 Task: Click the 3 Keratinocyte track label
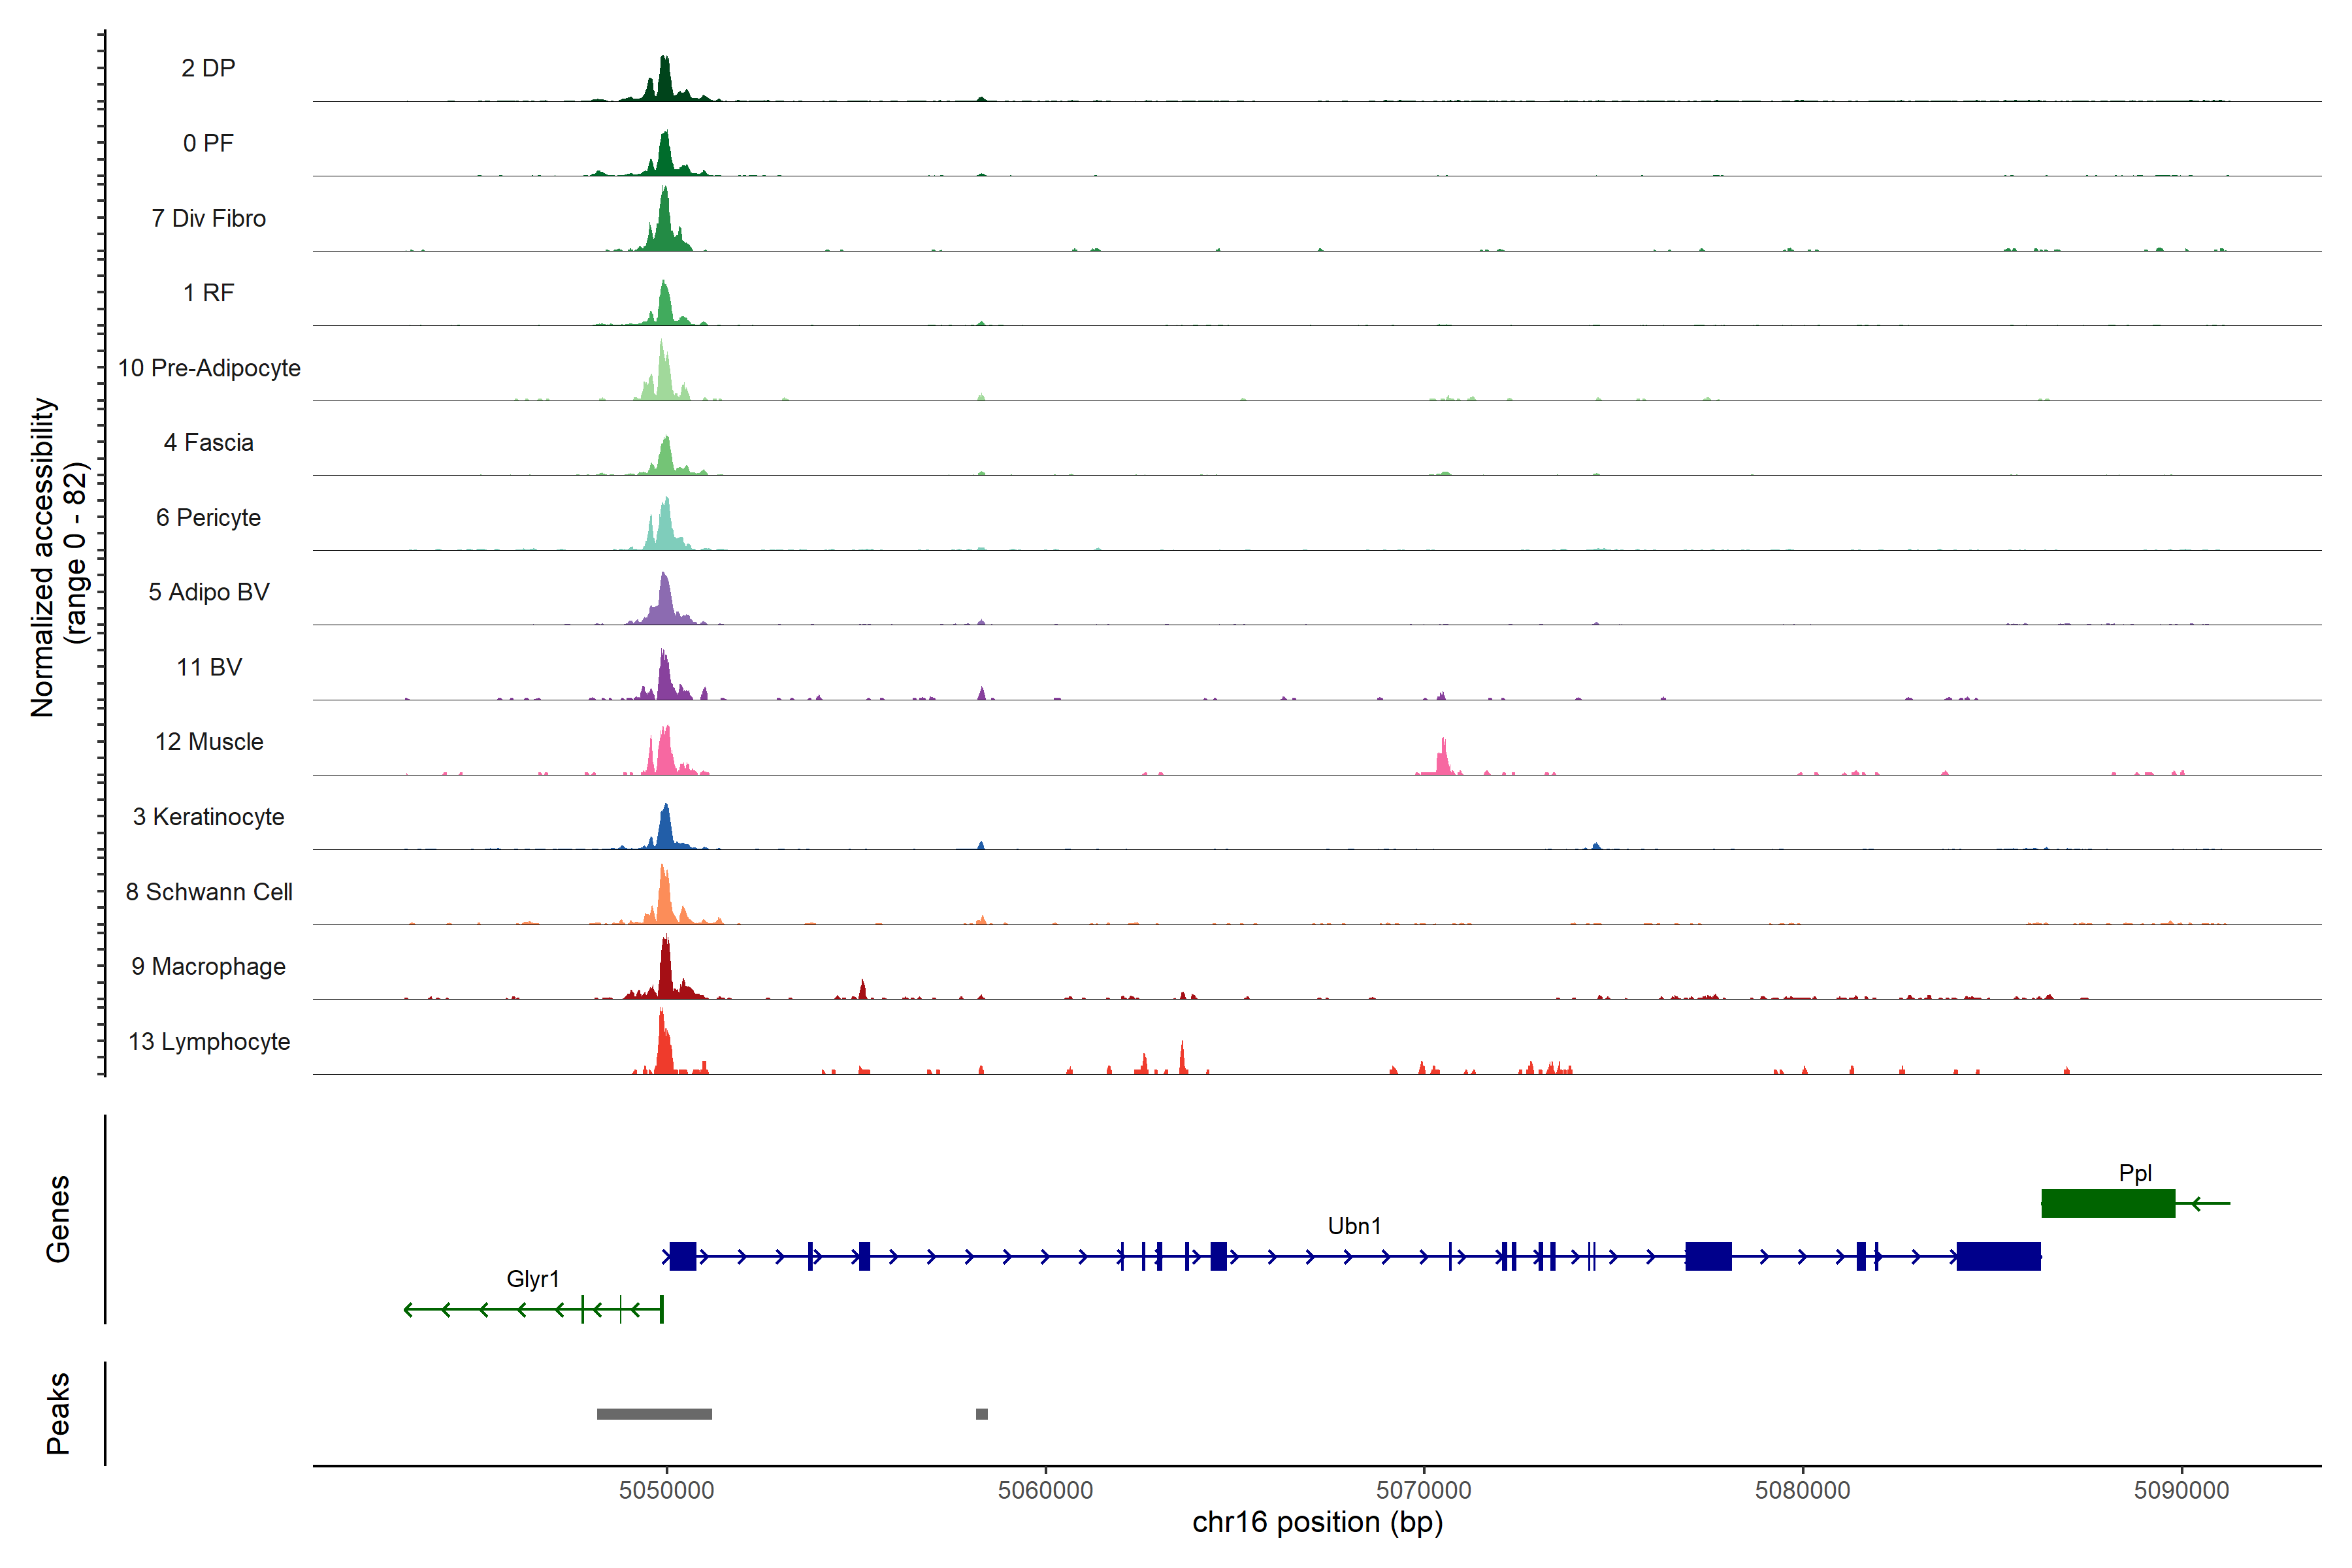[x=208, y=817]
